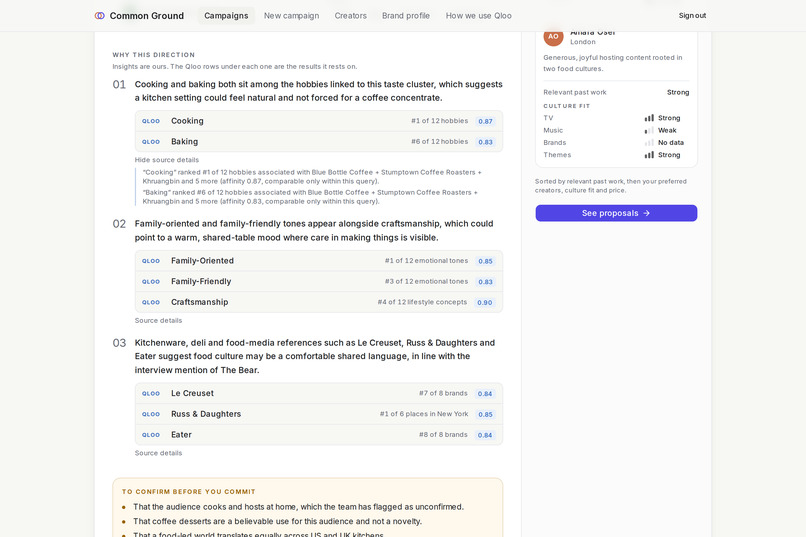Click the 'Weak' Music value
The width and height of the screenshot is (806, 537).
pos(667,130)
